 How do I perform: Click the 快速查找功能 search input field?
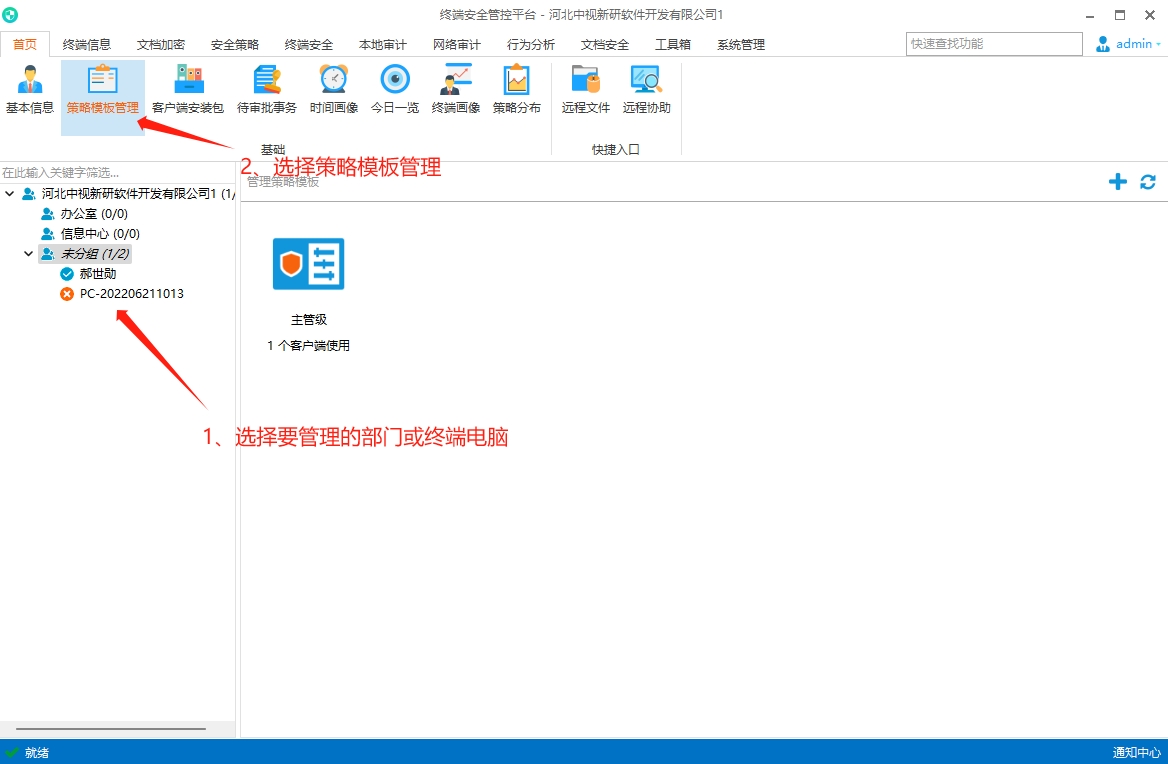(993, 43)
